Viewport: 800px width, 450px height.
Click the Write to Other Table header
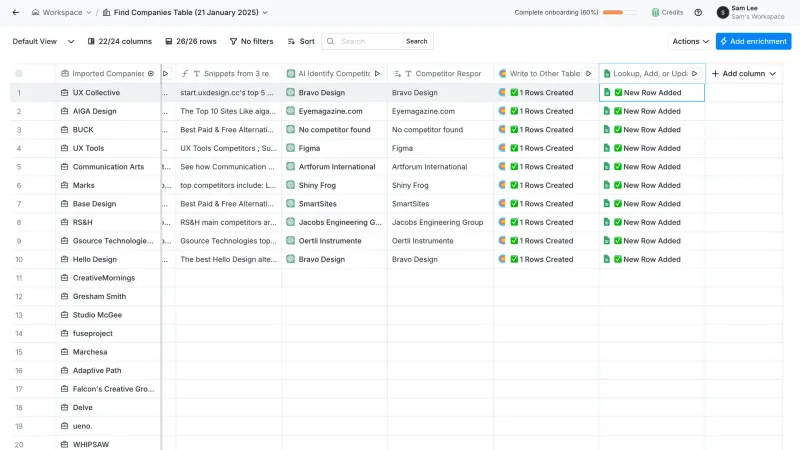click(546, 73)
